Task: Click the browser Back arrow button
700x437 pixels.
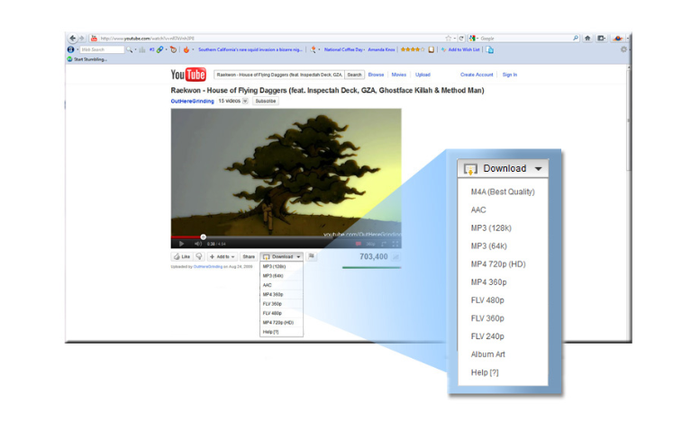Action: pyautogui.click(x=73, y=38)
